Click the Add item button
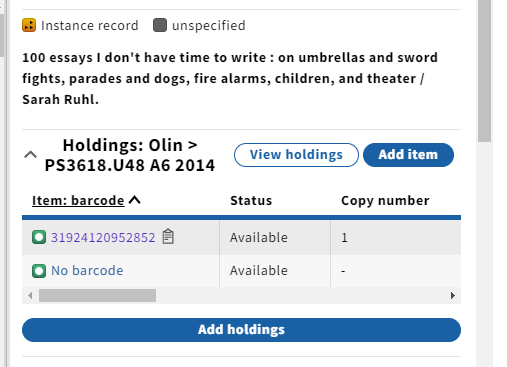The width and height of the screenshot is (507, 367). click(x=408, y=155)
